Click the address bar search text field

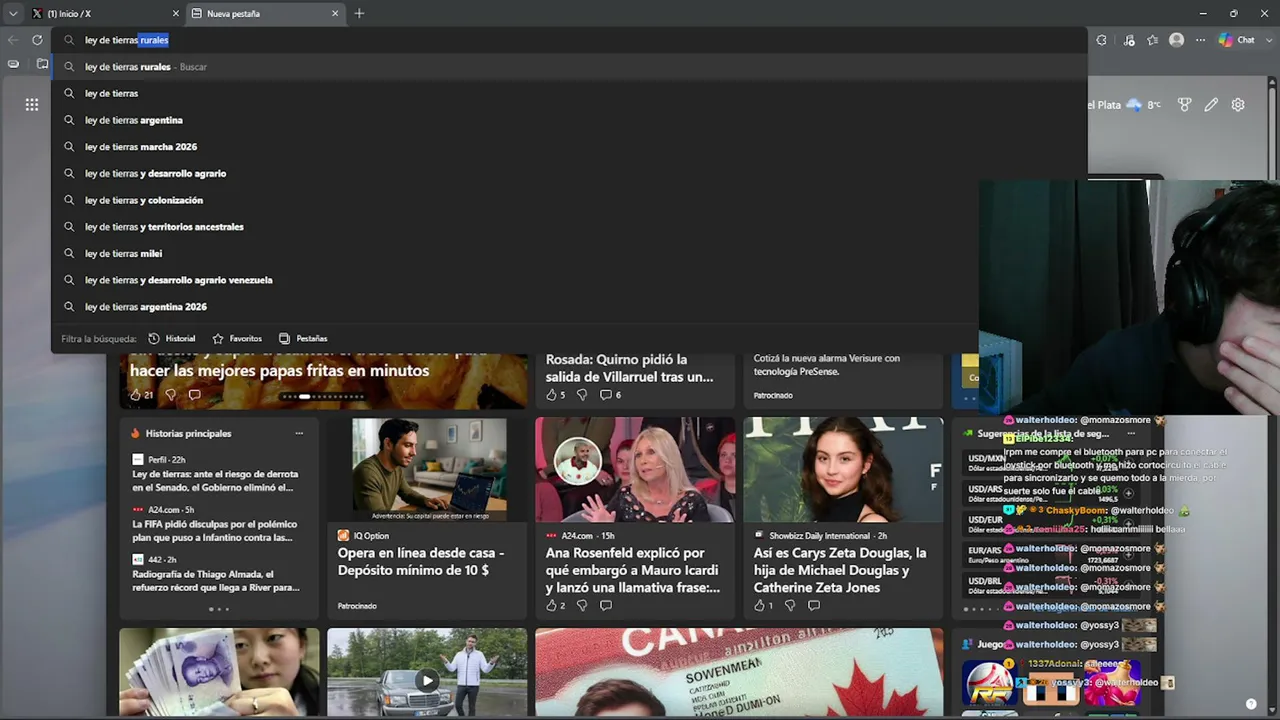pos(568,40)
